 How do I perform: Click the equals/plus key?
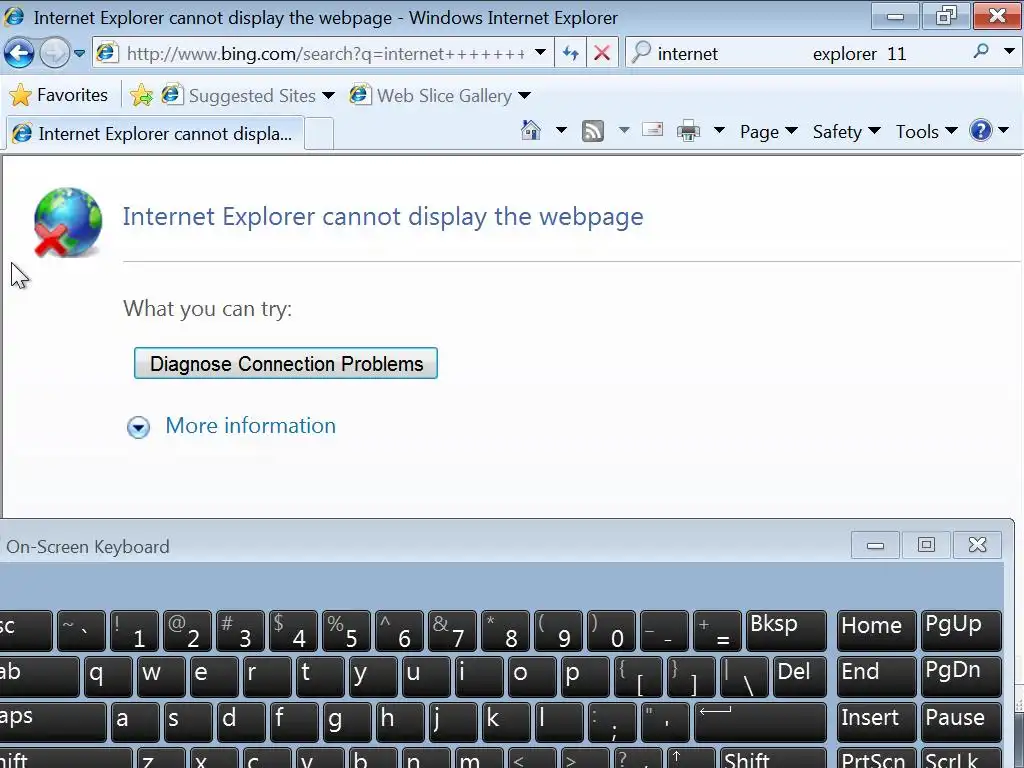pyautogui.click(x=717, y=630)
